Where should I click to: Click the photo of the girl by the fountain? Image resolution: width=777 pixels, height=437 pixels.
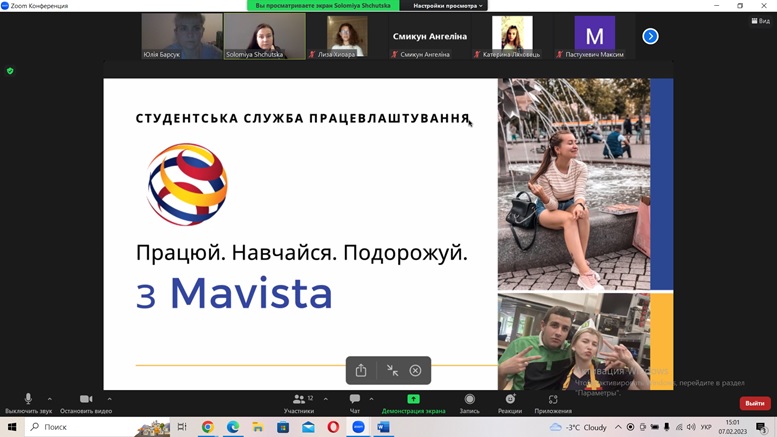pos(574,184)
